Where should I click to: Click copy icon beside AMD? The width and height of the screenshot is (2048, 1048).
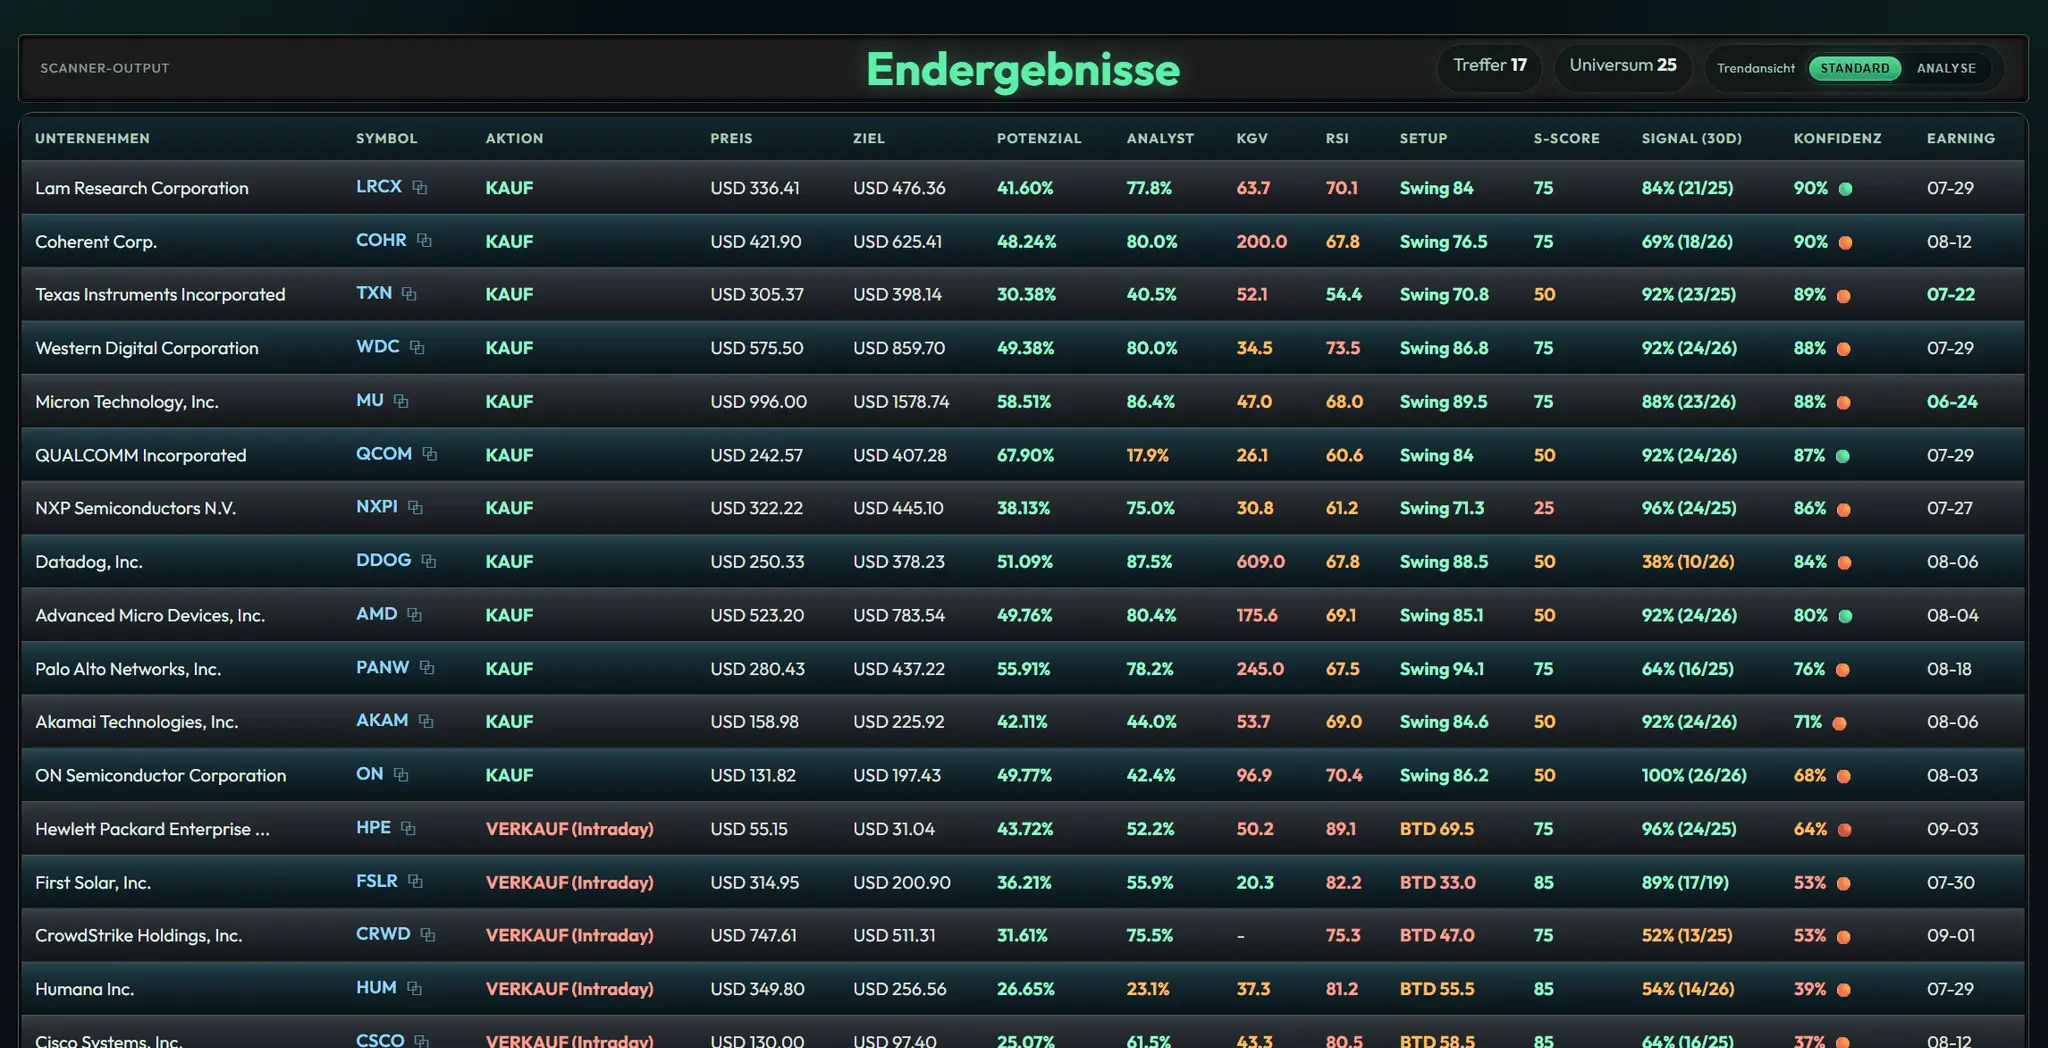(414, 615)
